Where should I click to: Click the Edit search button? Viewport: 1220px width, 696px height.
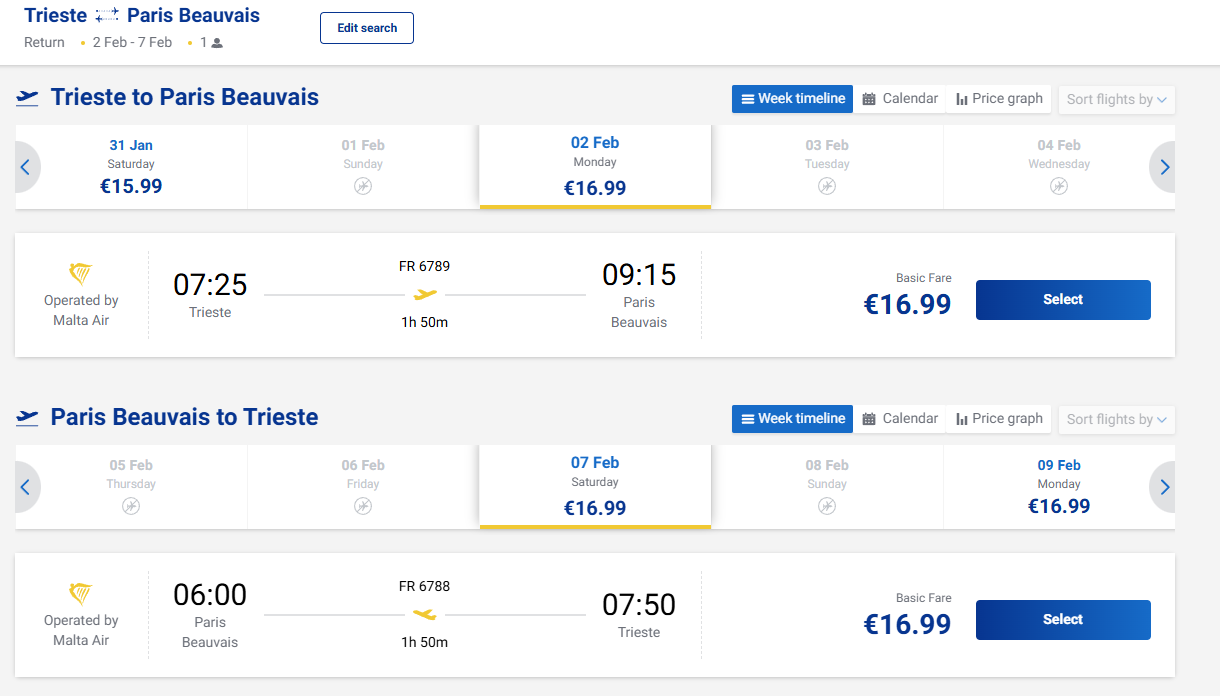point(367,28)
